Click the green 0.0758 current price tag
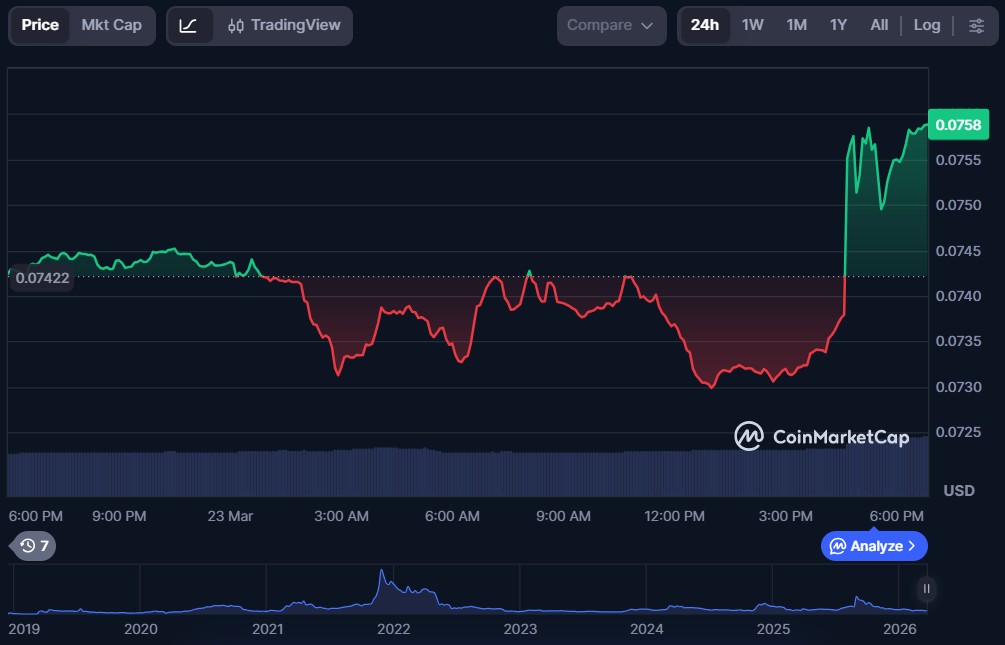Image resolution: width=1005 pixels, height=645 pixels. click(957, 125)
